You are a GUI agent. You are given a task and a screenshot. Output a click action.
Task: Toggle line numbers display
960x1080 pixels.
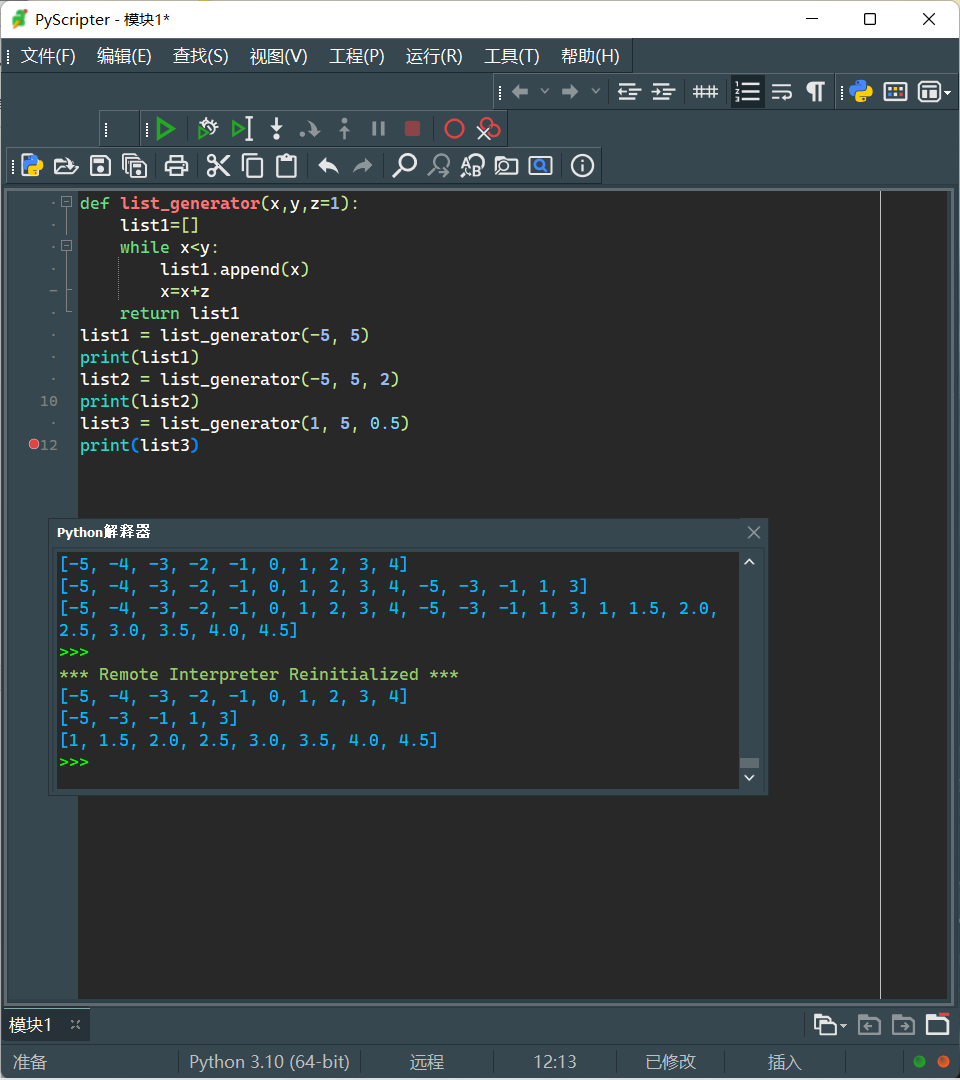747,92
